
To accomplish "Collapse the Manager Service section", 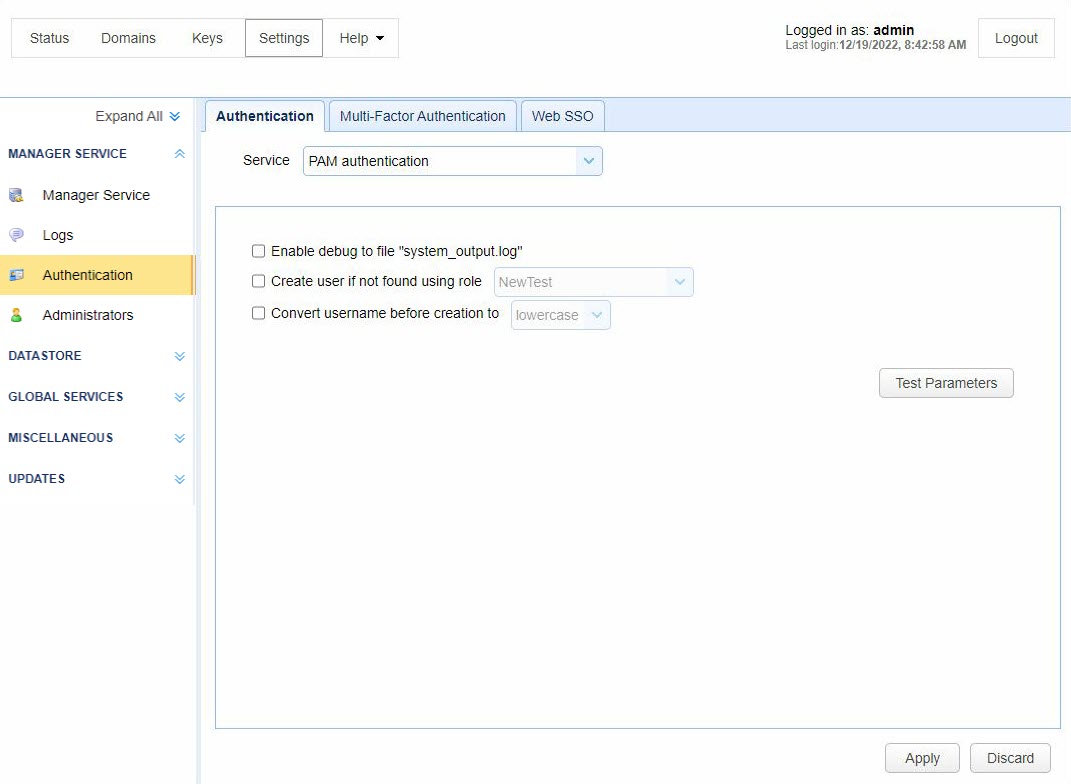I will (x=180, y=154).
